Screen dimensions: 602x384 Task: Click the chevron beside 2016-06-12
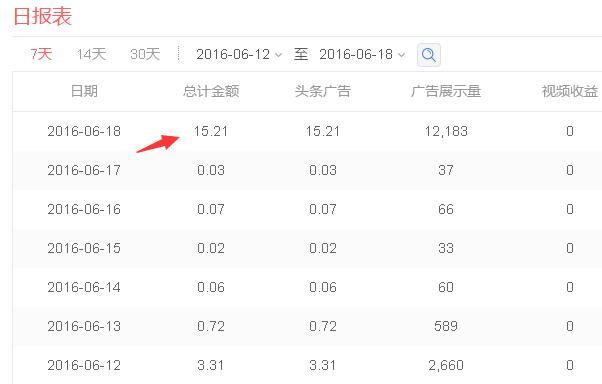click(278, 55)
